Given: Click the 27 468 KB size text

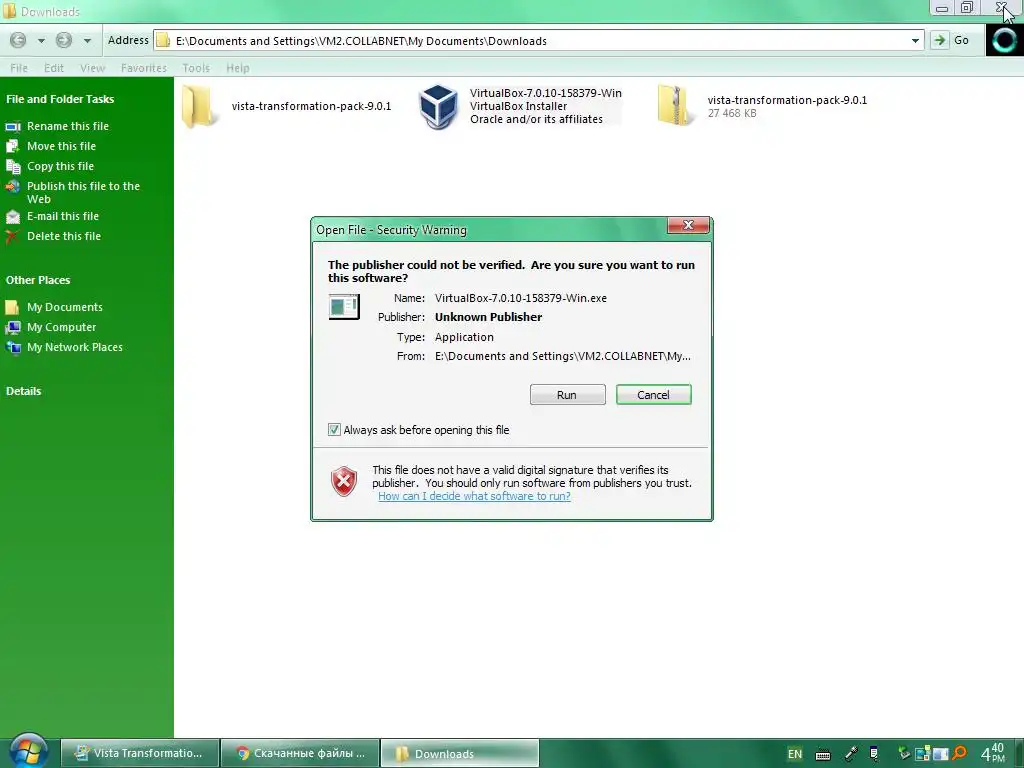Looking at the screenshot, I should coord(731,113).
